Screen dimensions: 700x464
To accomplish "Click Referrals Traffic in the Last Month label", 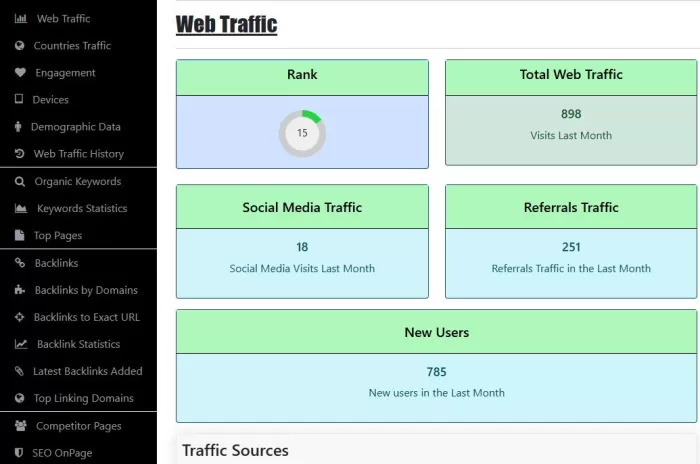I will point(571,268).
